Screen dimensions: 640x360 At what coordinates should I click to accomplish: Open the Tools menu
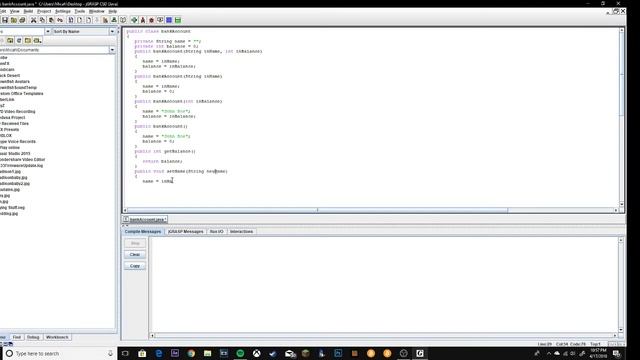pos(80,11)
